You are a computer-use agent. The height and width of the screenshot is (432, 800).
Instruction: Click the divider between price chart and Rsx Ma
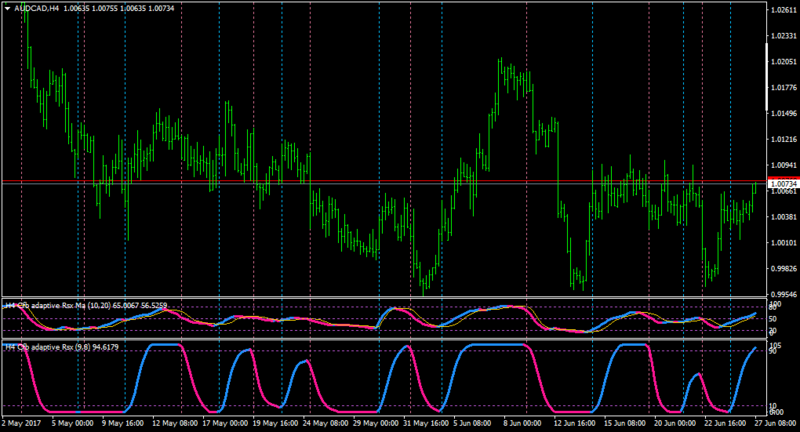(x=384, y=297)
